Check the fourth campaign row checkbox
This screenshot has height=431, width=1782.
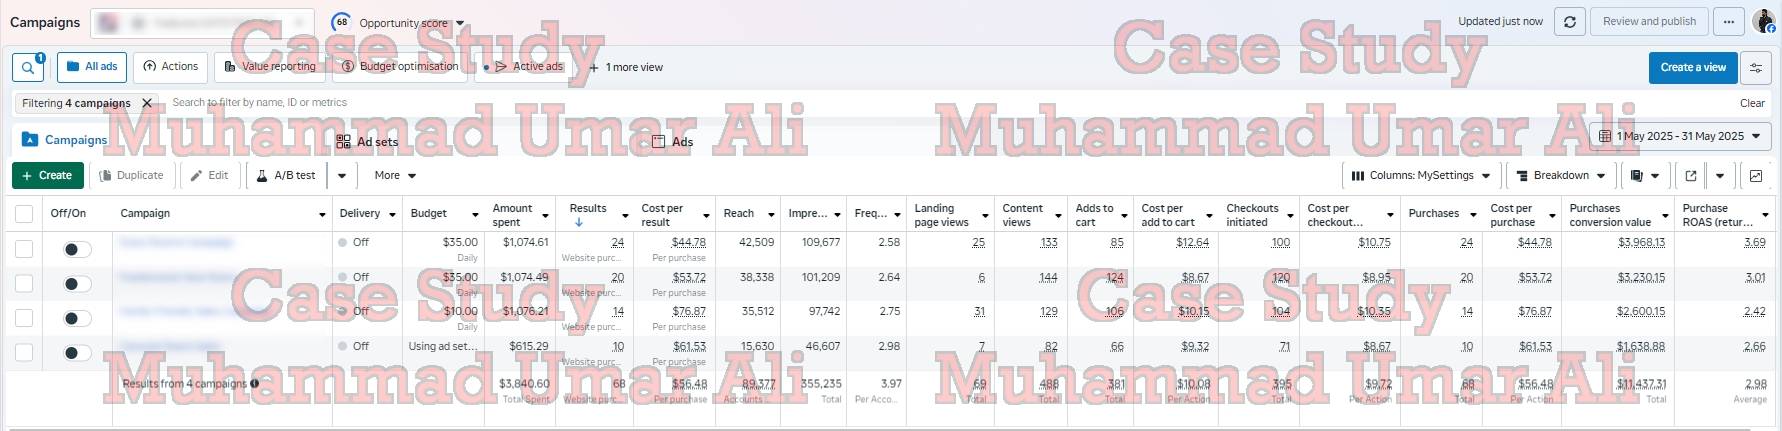(x=24, y=352)
